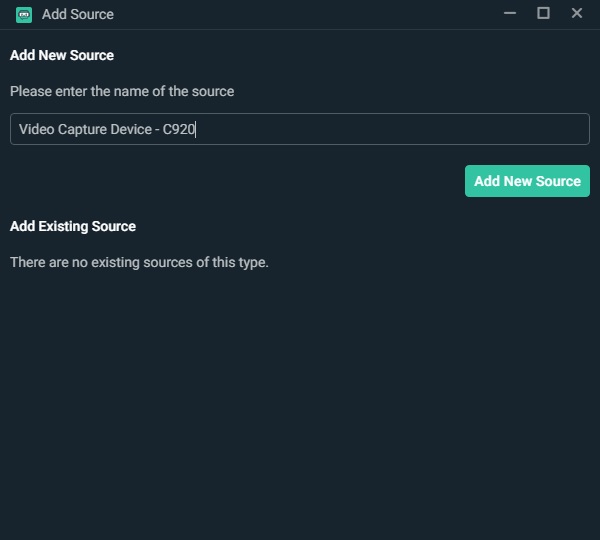Click the 'Add Existing Source' heading
The image size is (600, 540).
(x=73, y=226)
